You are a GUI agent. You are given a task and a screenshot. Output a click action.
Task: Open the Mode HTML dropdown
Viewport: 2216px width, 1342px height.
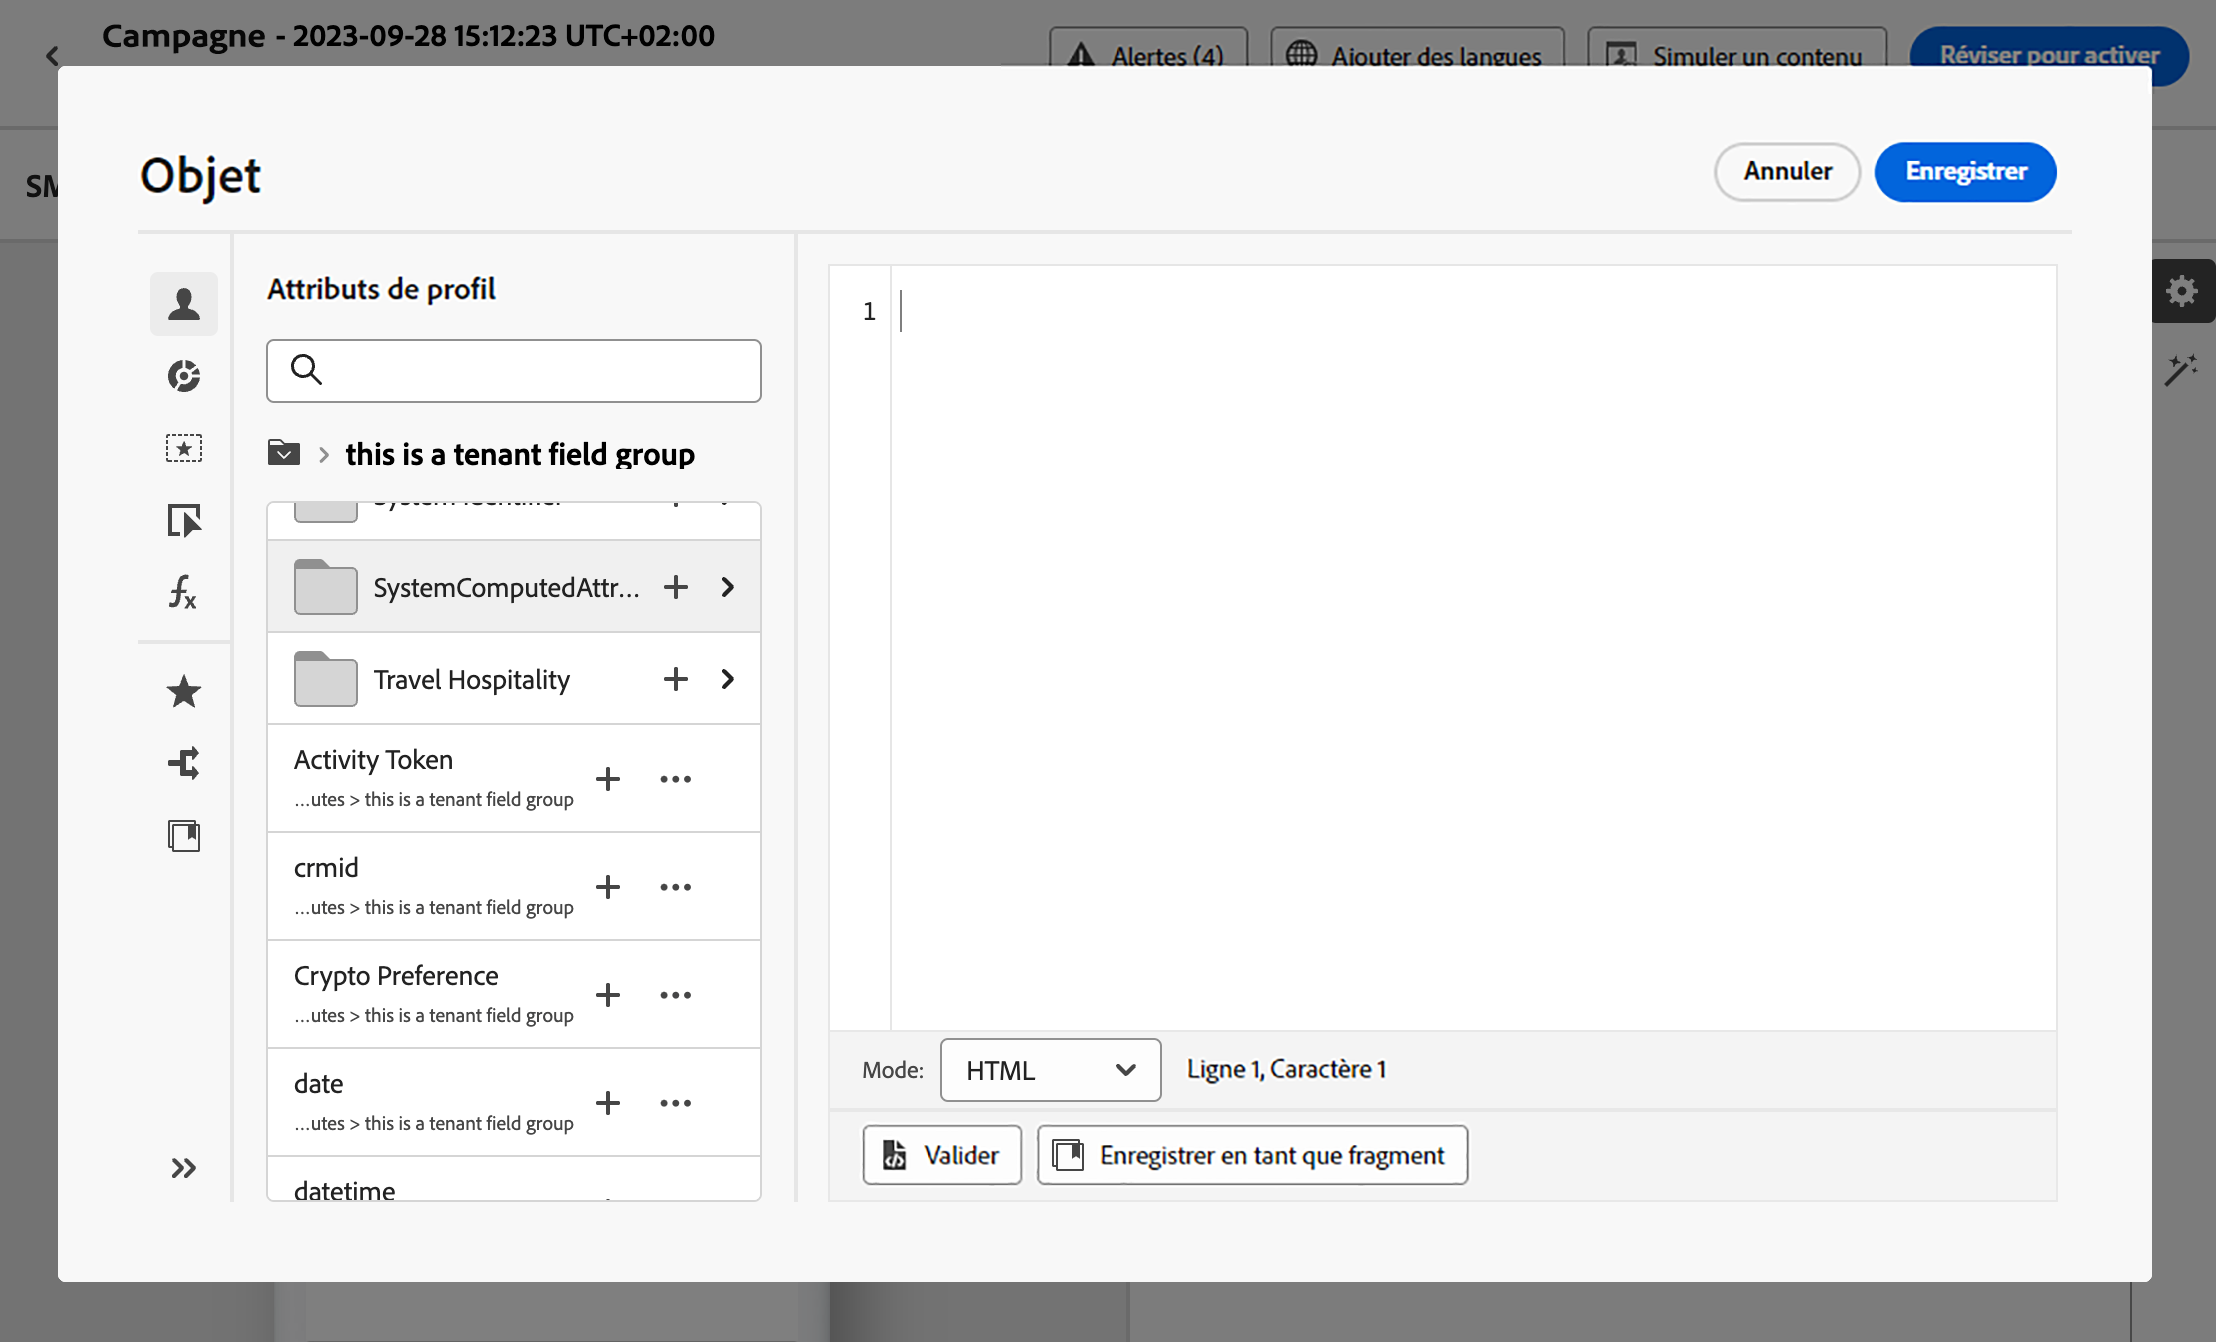(x=1050, y=1070)
